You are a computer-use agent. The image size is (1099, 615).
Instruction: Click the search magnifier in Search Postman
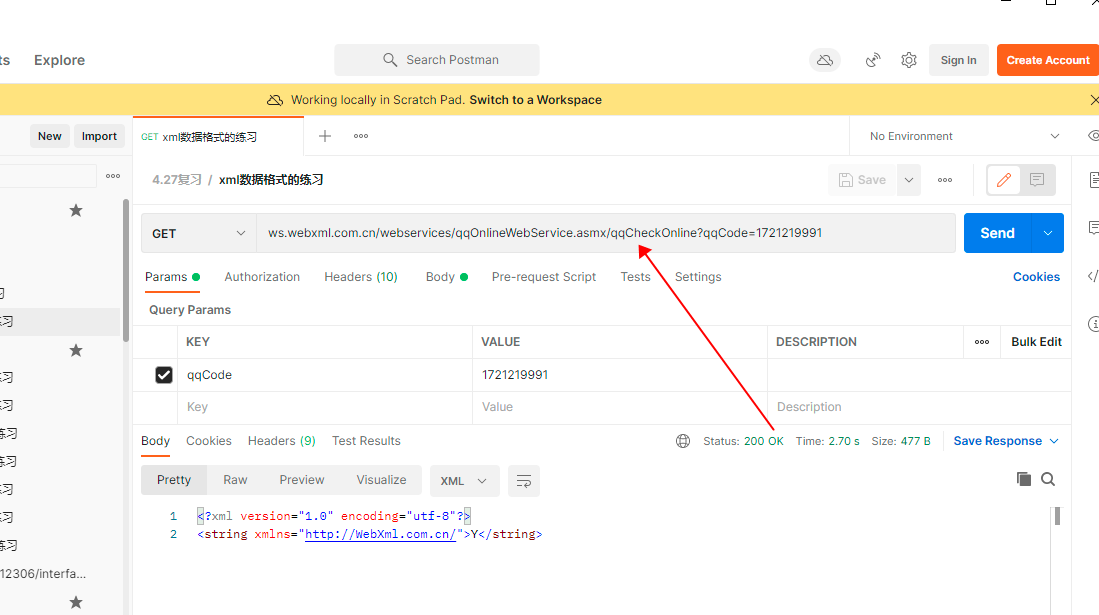(390, 60)
